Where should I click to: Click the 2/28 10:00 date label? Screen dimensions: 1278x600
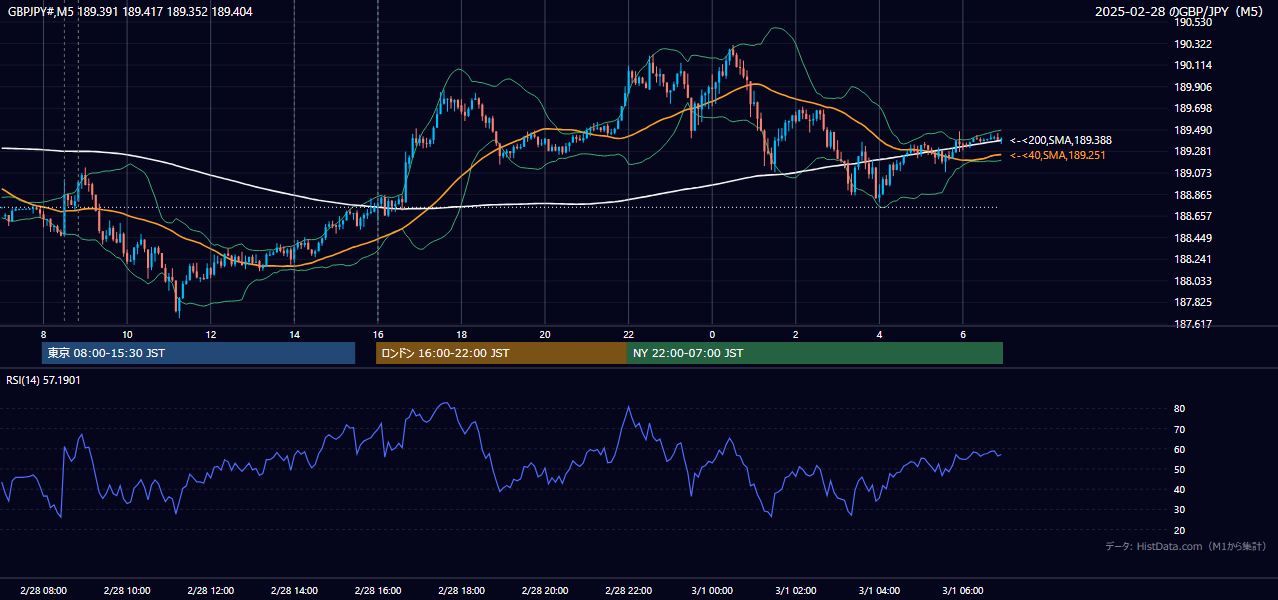127,590
